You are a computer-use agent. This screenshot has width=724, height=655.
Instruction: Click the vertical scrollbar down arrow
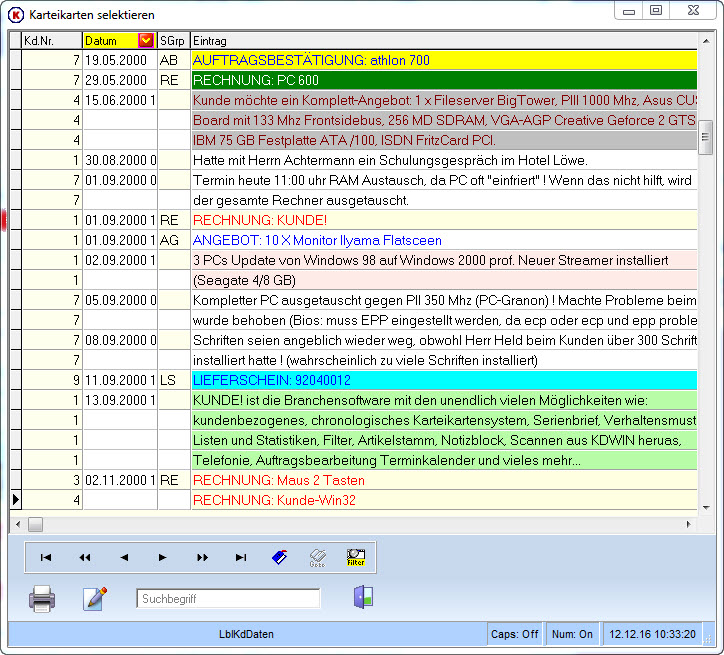coord(706,508)
